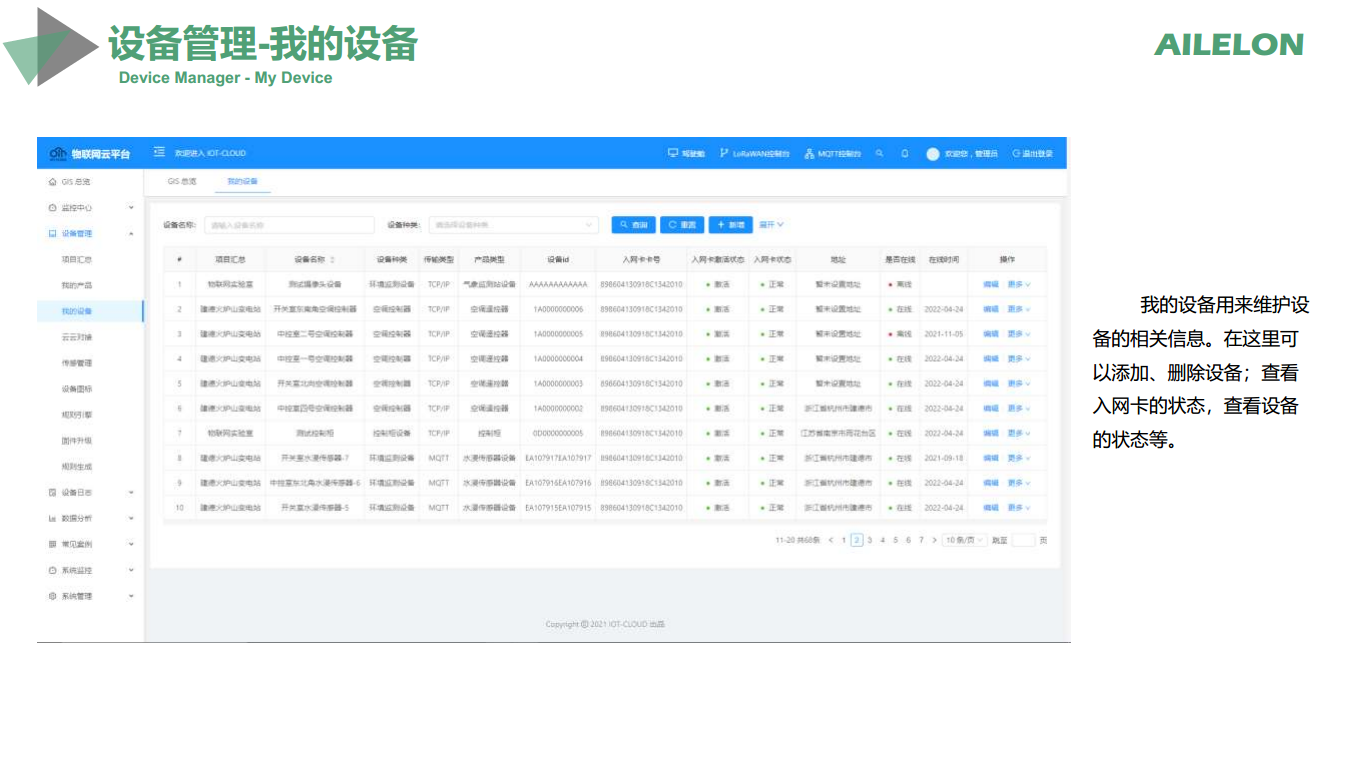Click the 新增 add device button
Viewport: 1350px width, 759px height.
point(731,225)
